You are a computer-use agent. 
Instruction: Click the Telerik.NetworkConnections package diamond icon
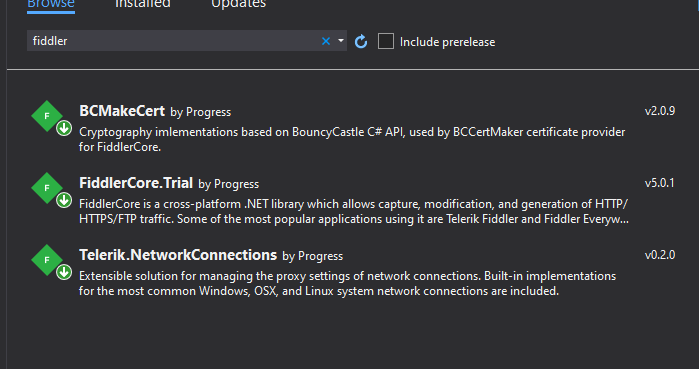[x=47, y=260]
